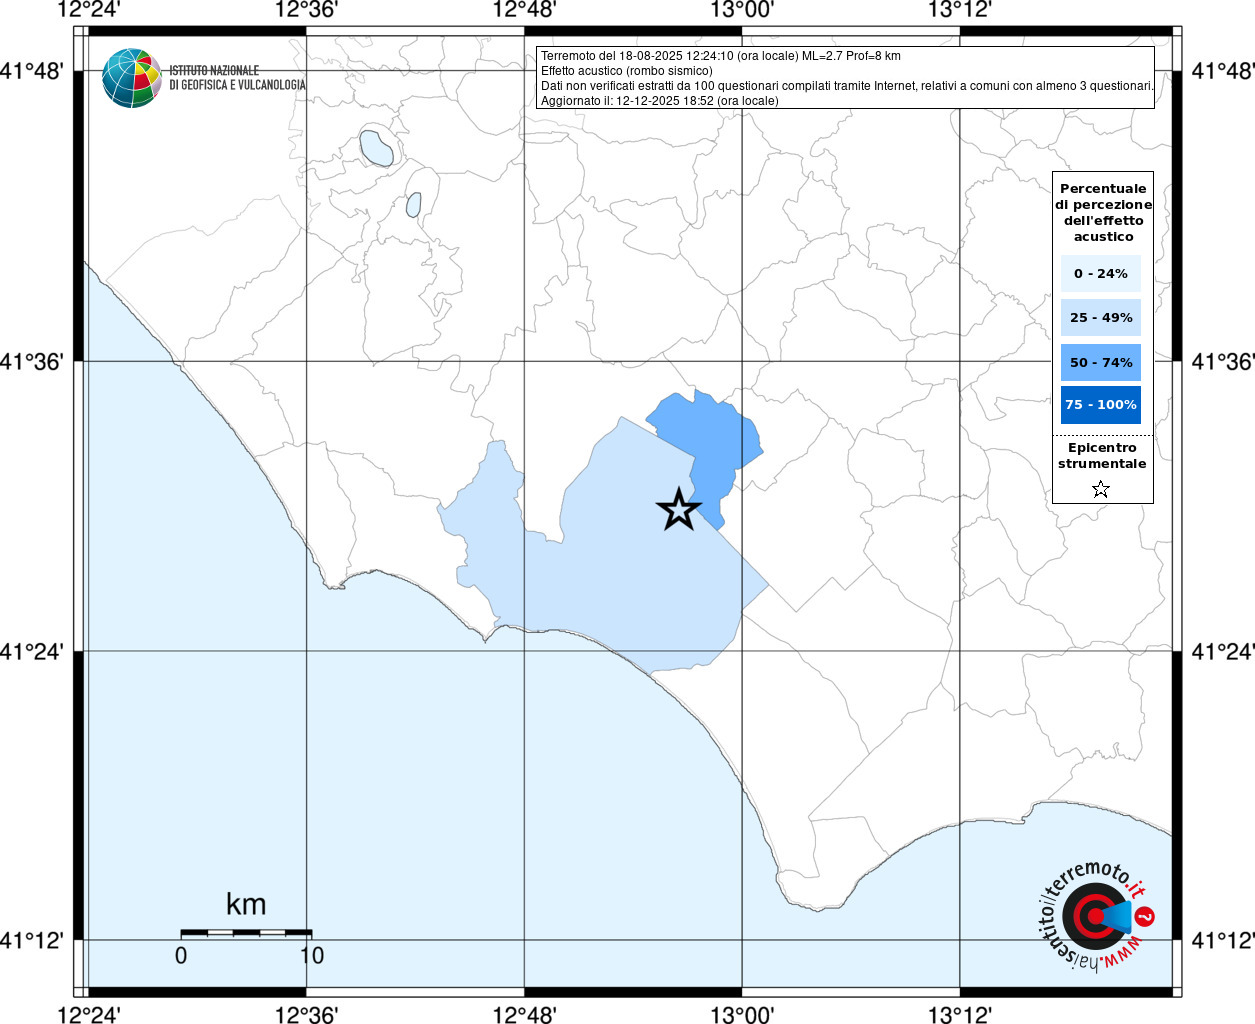Click 'Effetto acustico (rombo sismico)' text
Viewport: 1255px width, 1024px height.
coord(627,71)
